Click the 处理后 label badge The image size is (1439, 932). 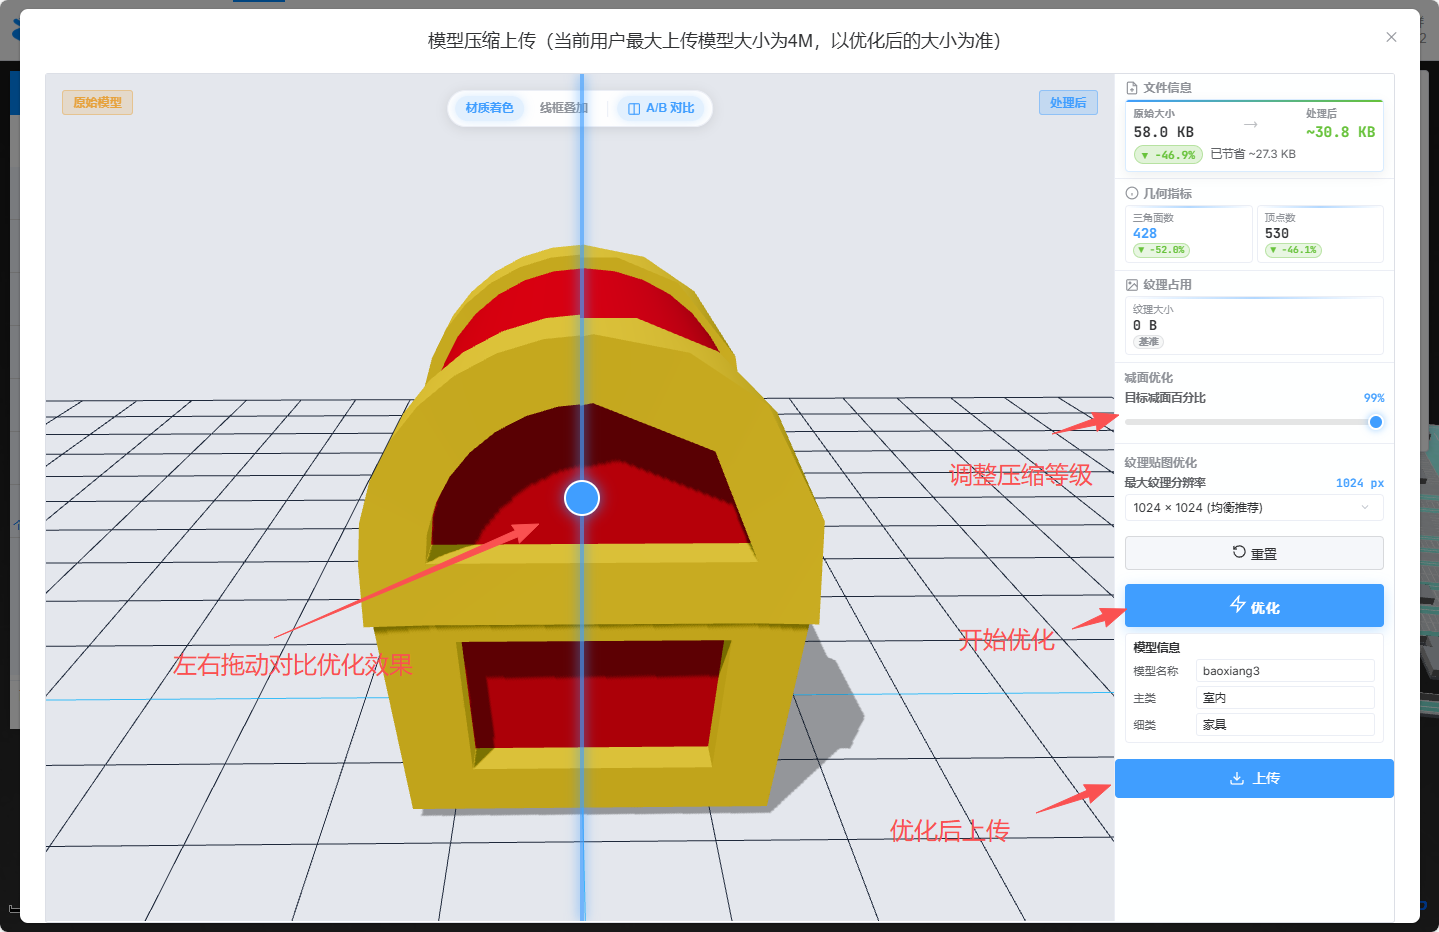(x=1068, y=103)
